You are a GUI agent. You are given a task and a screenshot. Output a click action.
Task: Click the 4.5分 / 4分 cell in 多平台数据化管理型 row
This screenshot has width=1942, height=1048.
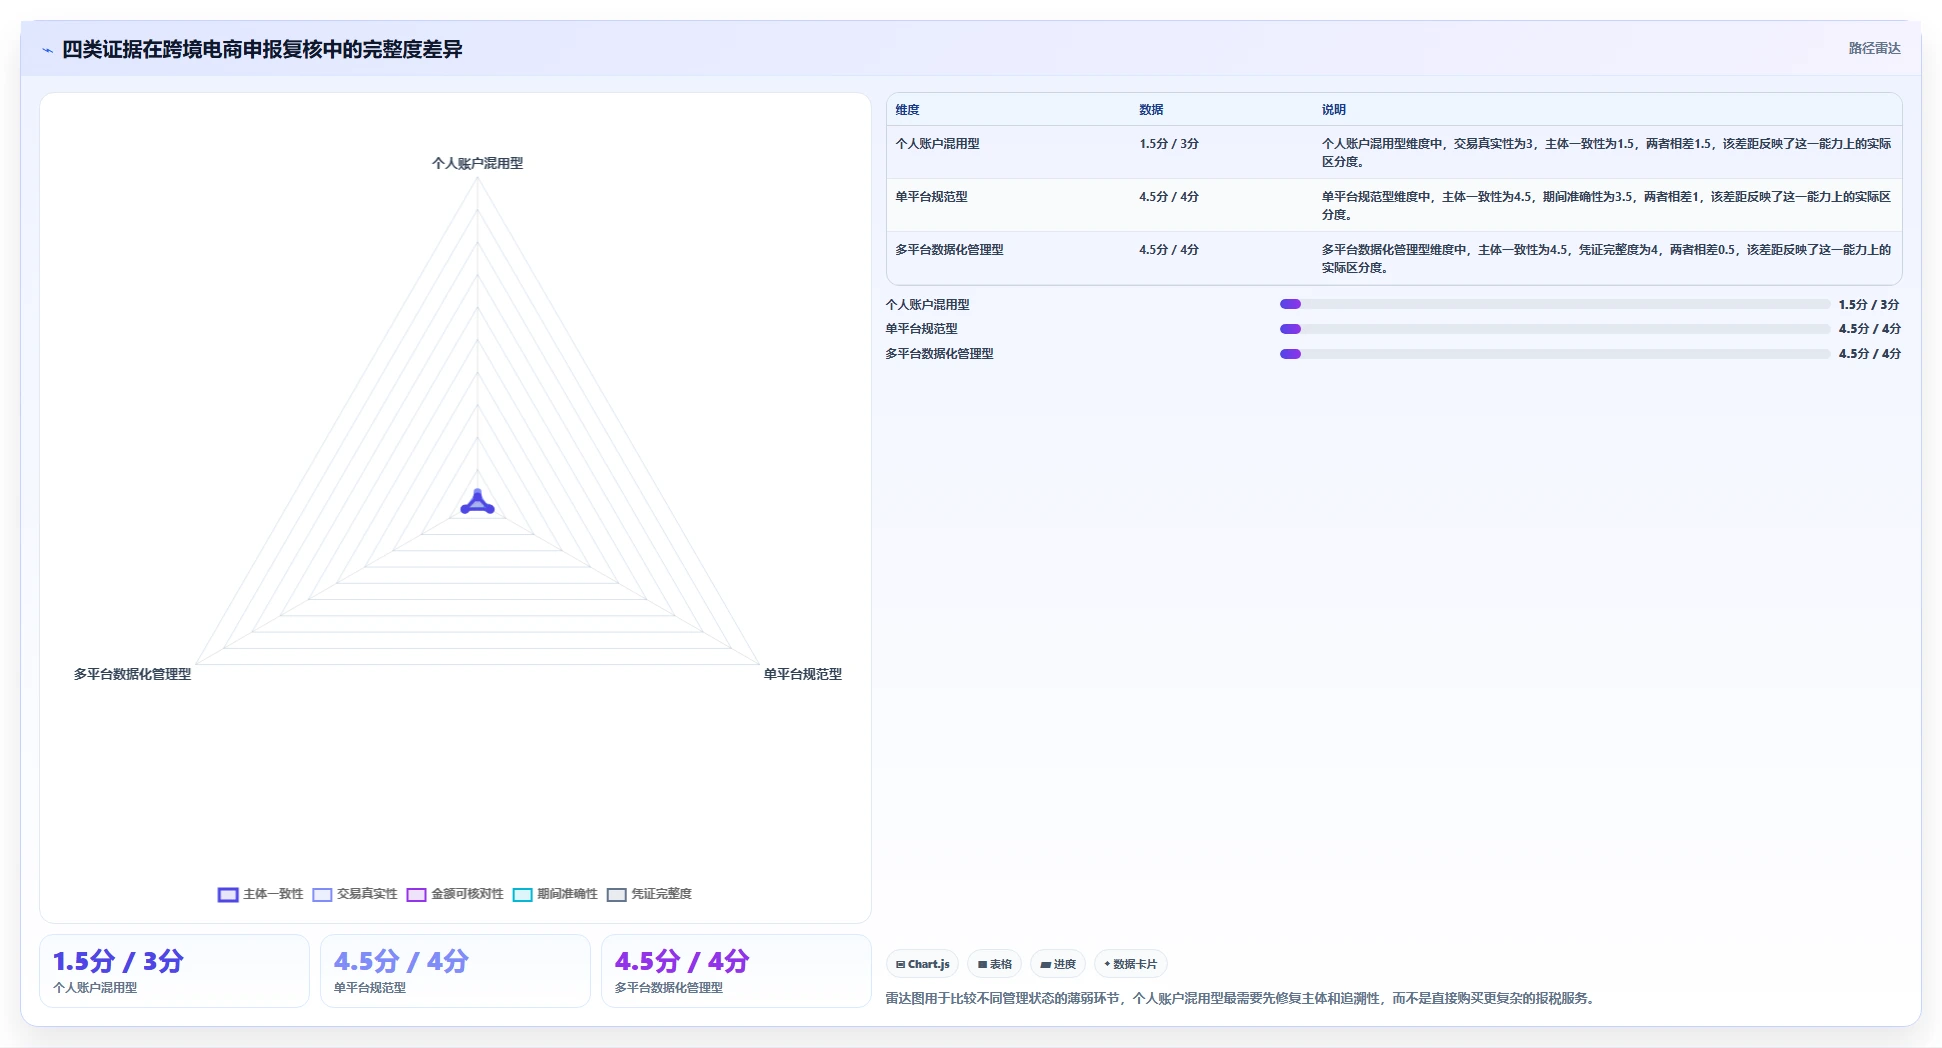pyautogui.click(x=1168, y=250)
